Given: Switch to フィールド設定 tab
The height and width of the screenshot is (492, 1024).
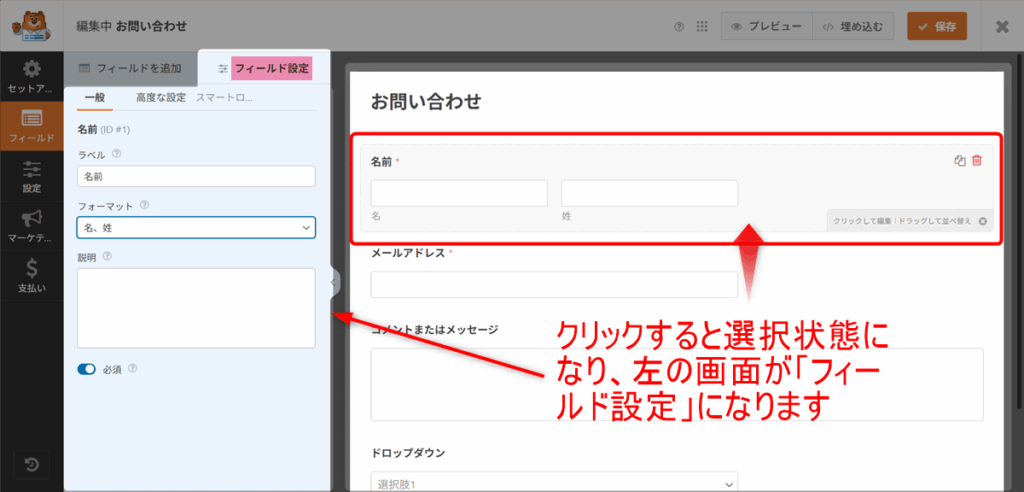Looking at the screenshot, I should coord(264,68).
